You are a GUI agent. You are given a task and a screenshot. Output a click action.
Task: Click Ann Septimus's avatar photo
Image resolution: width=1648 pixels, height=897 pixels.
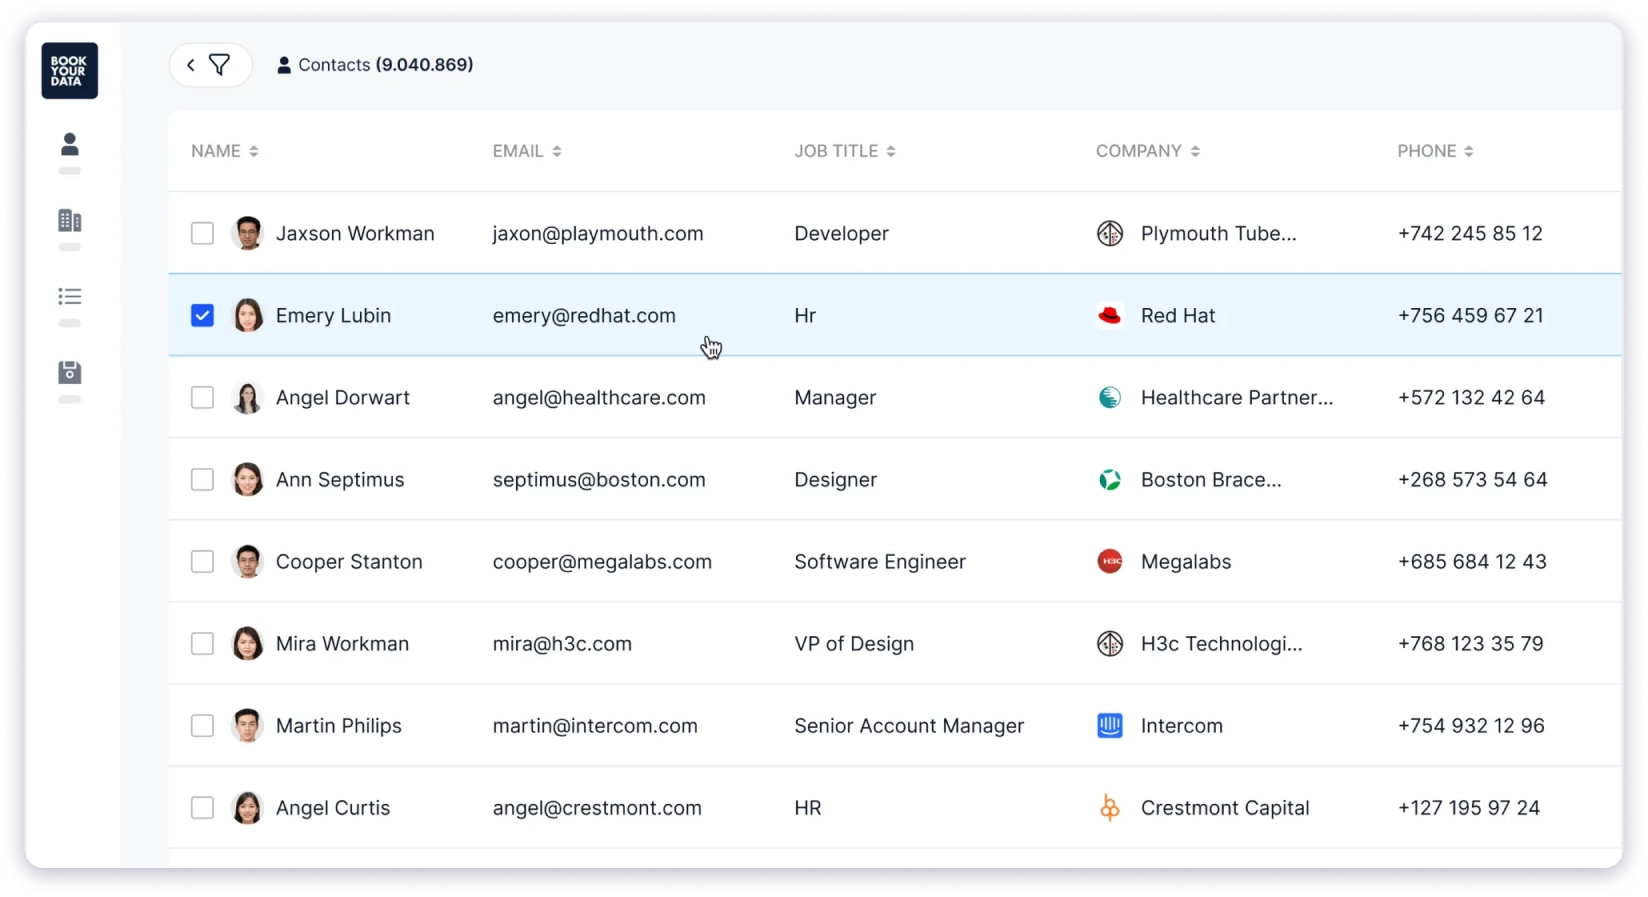coord(247,479)
